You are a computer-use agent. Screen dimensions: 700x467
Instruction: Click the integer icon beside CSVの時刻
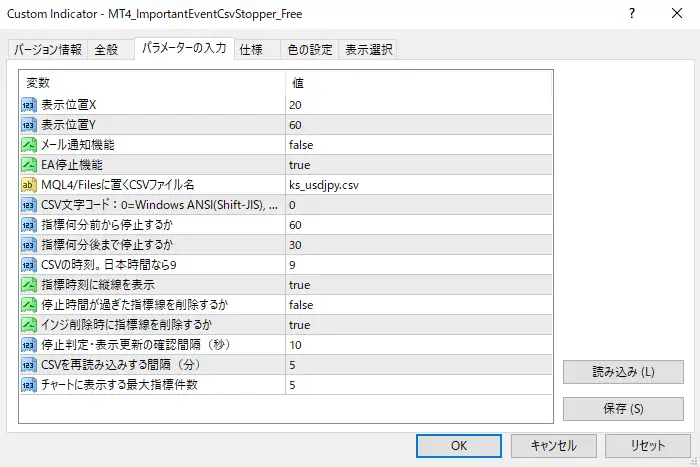point(29,265)
